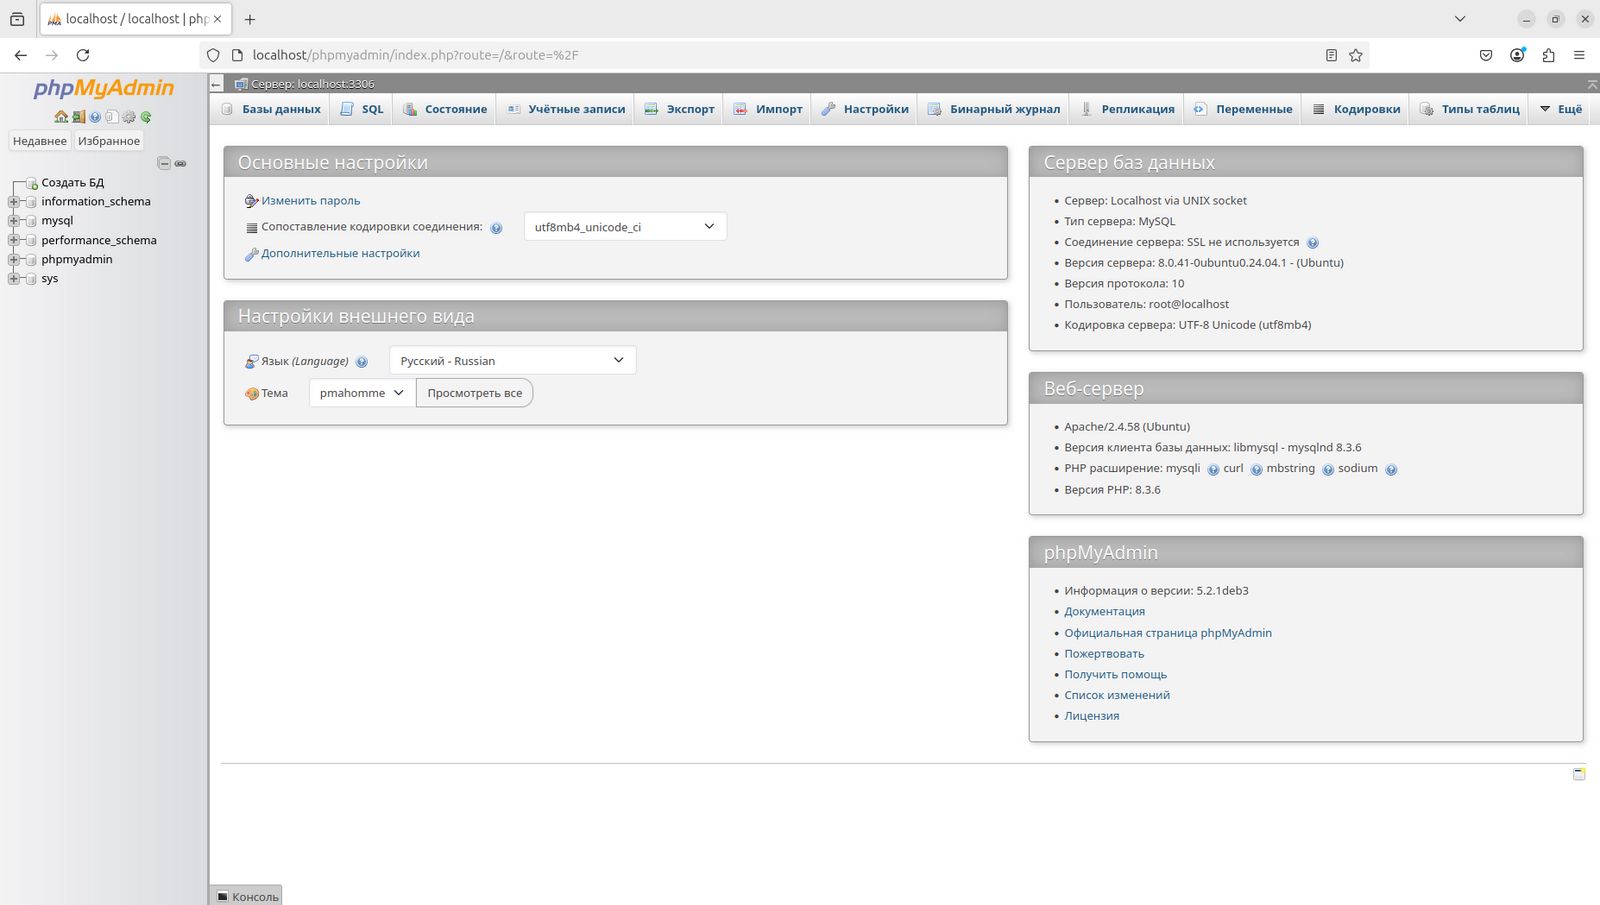Switch to the SQL tab
The height and width of the screenshot is (905, 1600).
(x=362, y=109)
